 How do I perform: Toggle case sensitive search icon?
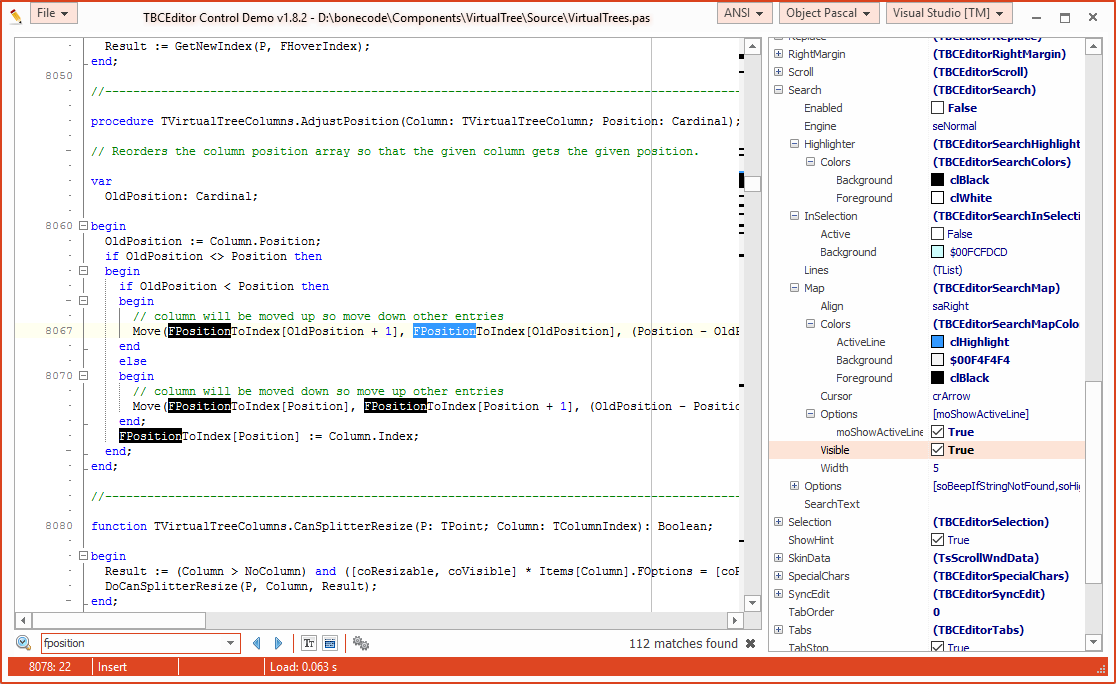pos(309,643)
